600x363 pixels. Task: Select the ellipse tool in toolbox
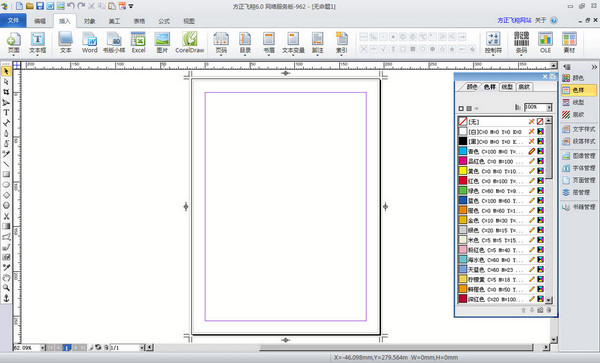6,185
